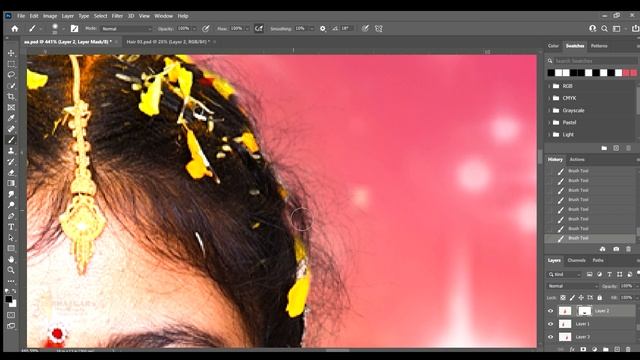Pick the first black swatch in Swatches
Viewport: 640px width, 360px height.
(x=551, y=73)
